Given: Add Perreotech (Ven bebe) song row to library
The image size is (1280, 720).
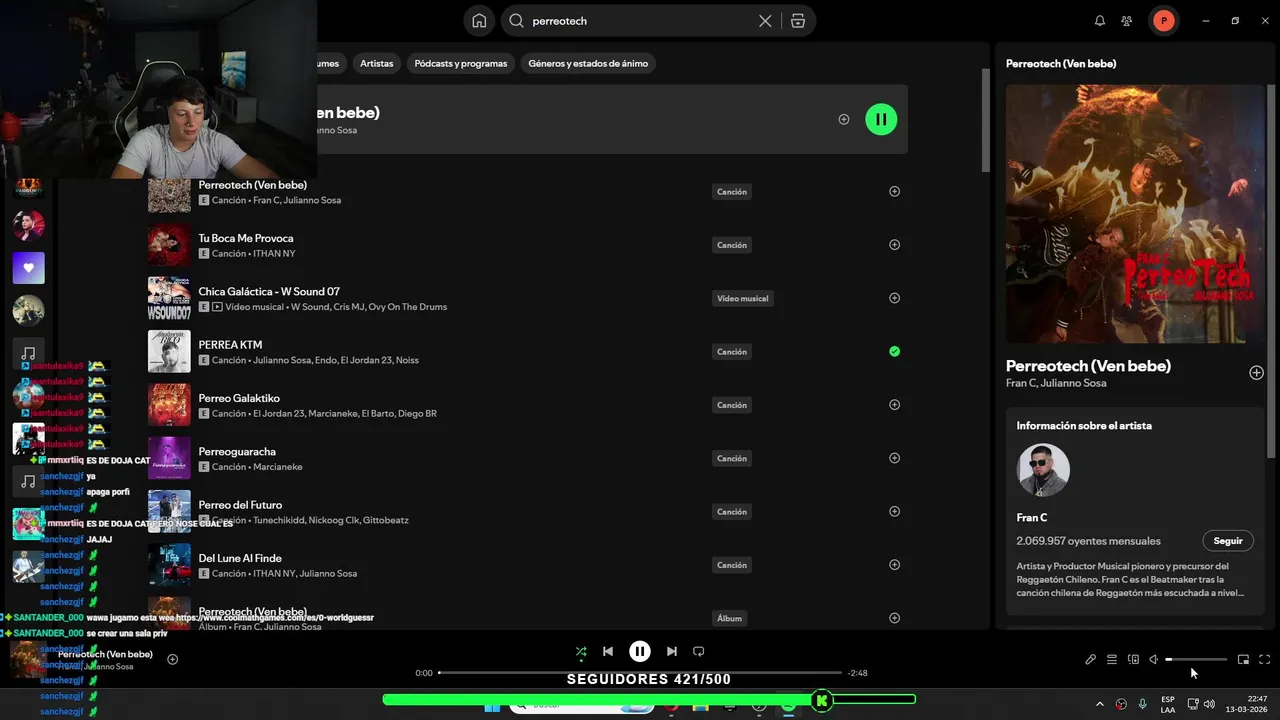Looking at the screenshot, I should pos(894,191).
